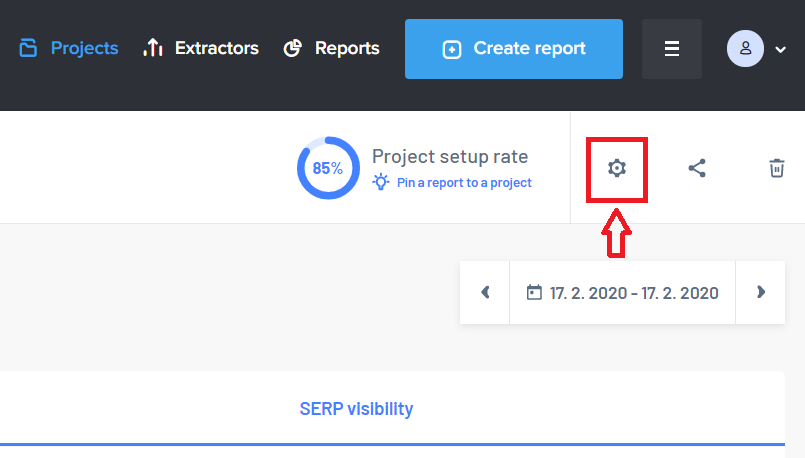Switch to the SERP visibility tab

(x=356, y=409)
